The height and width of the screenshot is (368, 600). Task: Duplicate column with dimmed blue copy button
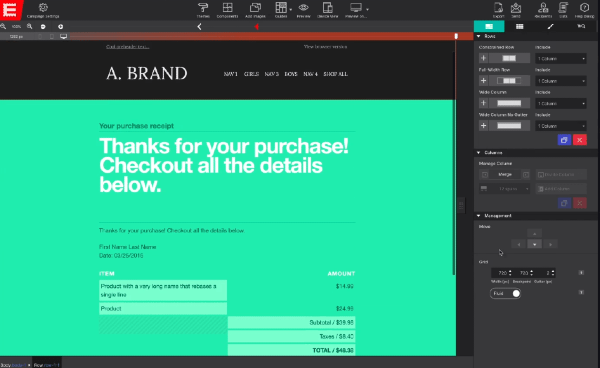coord(564,203)
